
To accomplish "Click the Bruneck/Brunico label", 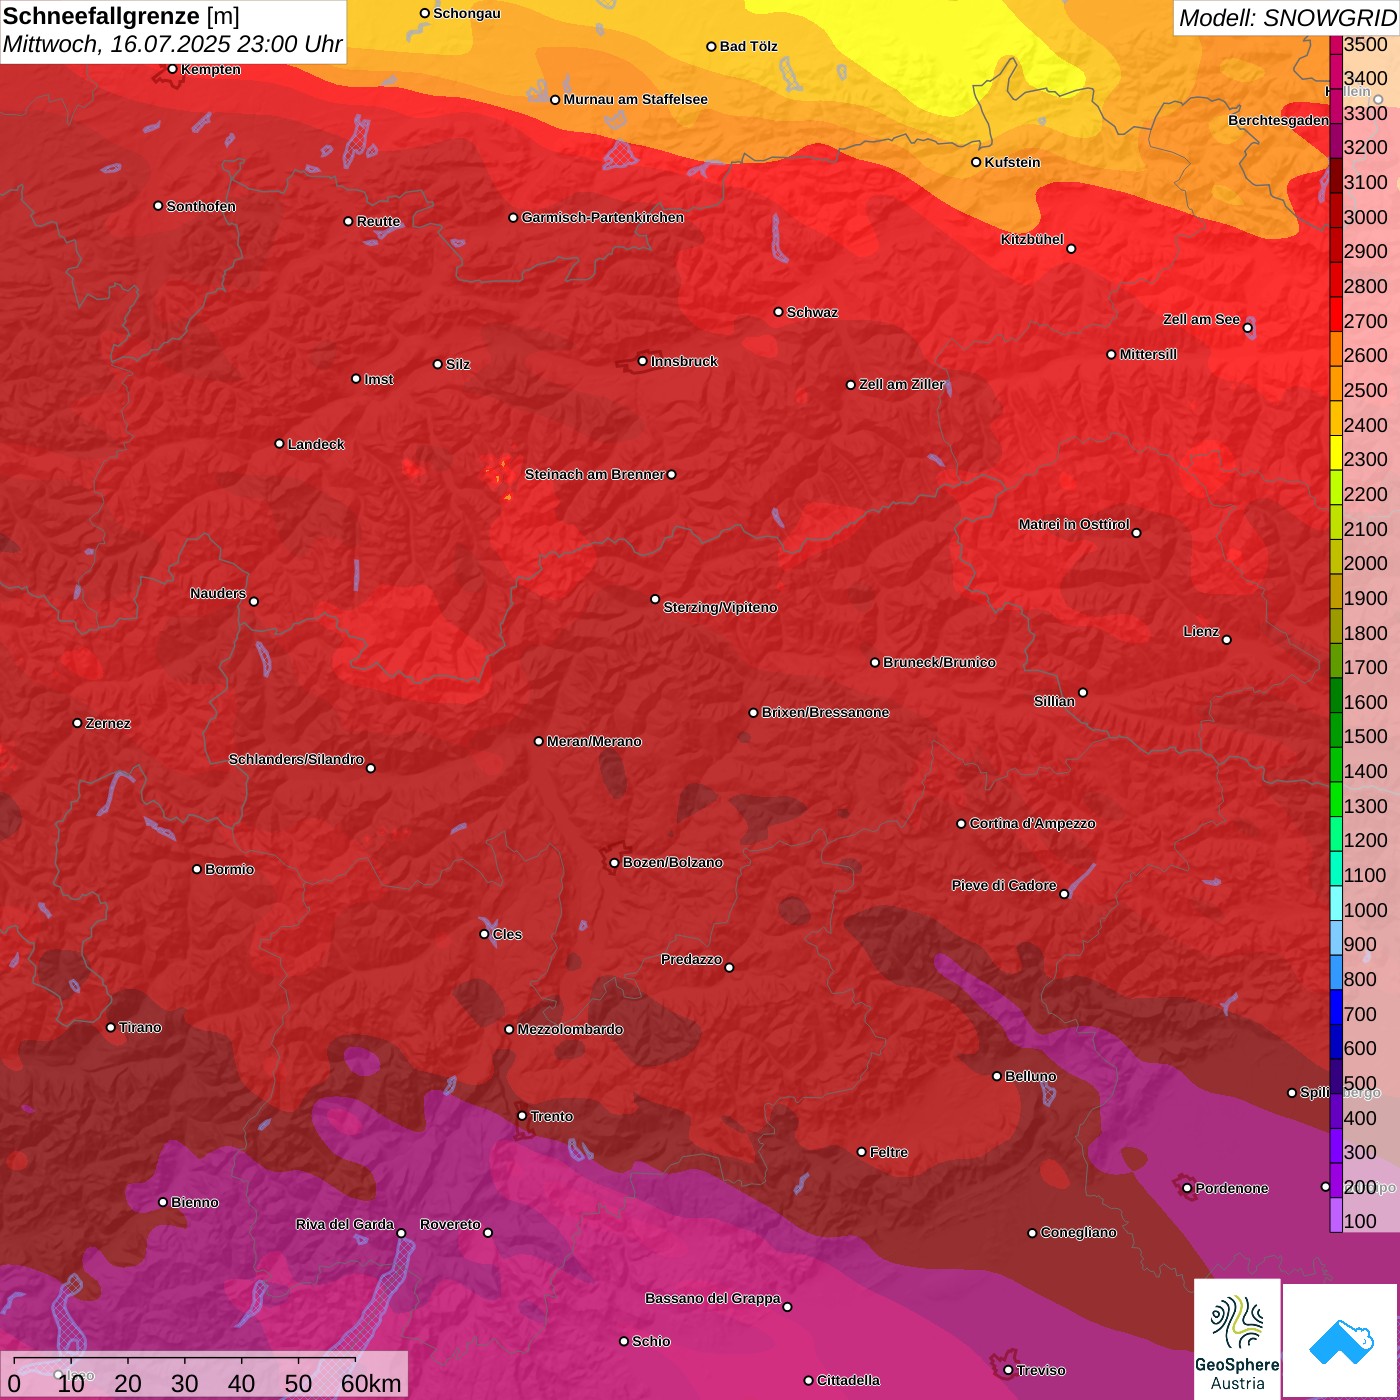I will coord(939,662).
